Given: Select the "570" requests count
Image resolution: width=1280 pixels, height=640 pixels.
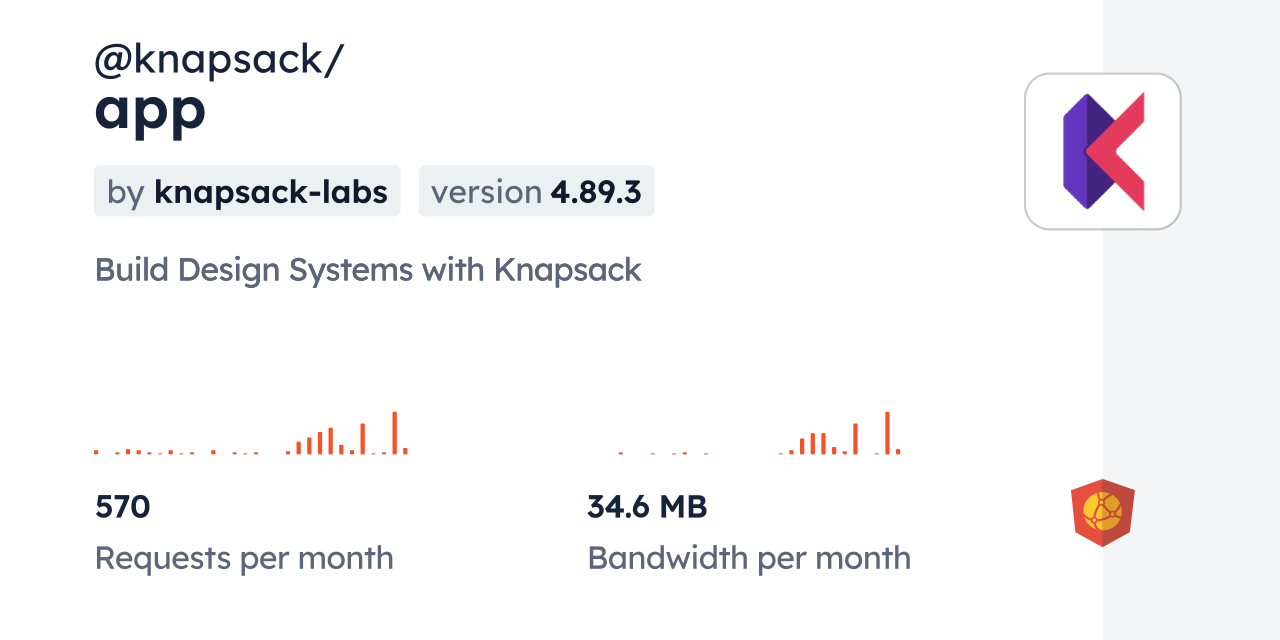Looking at the screenshot, I should click(122, 507).
